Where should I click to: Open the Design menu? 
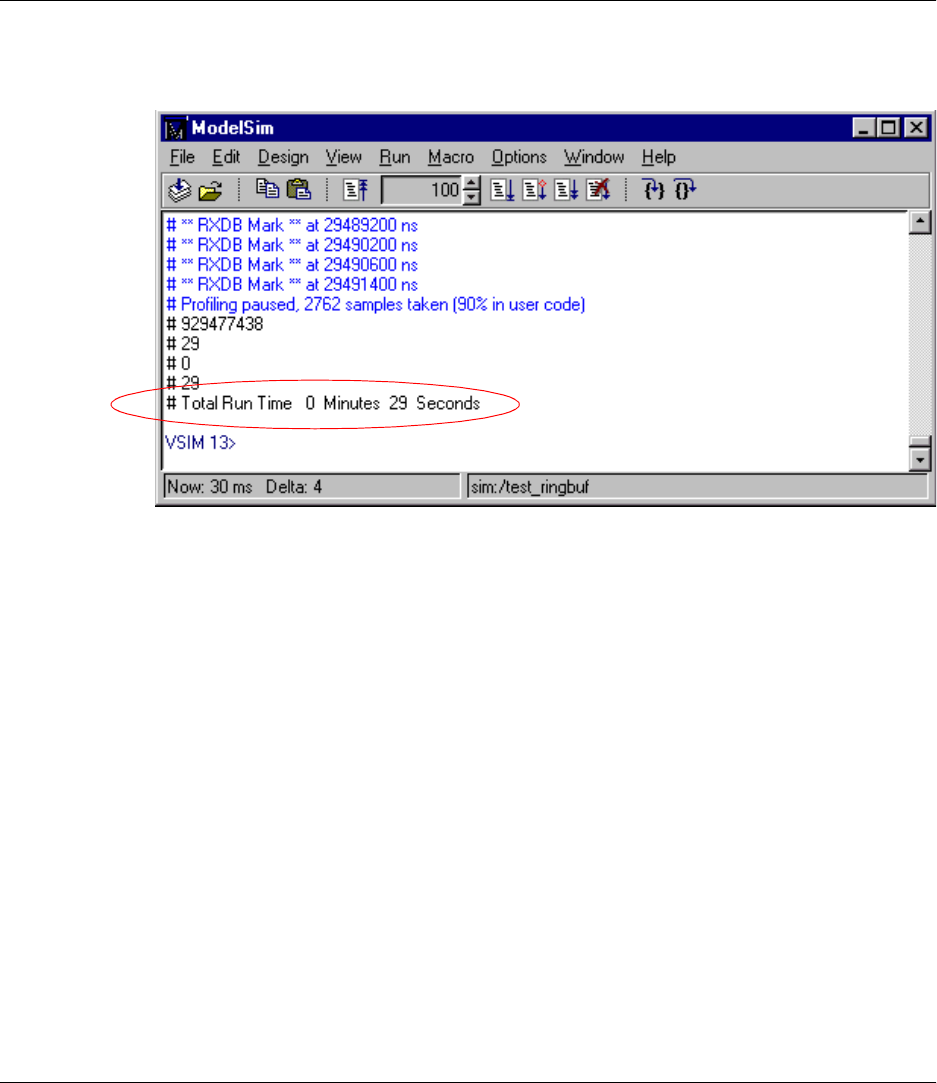click(x=283, y=157)
